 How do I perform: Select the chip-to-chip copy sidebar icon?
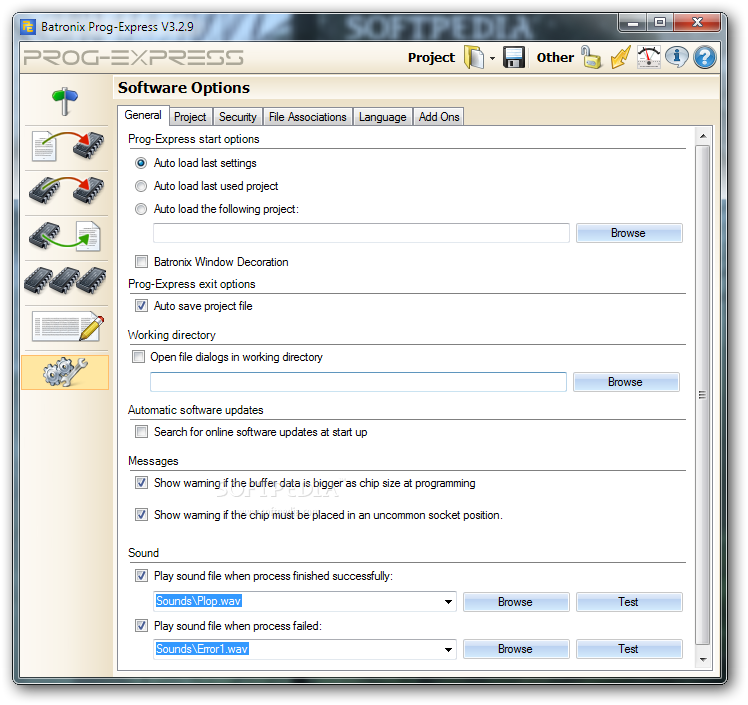click(x=65, y=191)
